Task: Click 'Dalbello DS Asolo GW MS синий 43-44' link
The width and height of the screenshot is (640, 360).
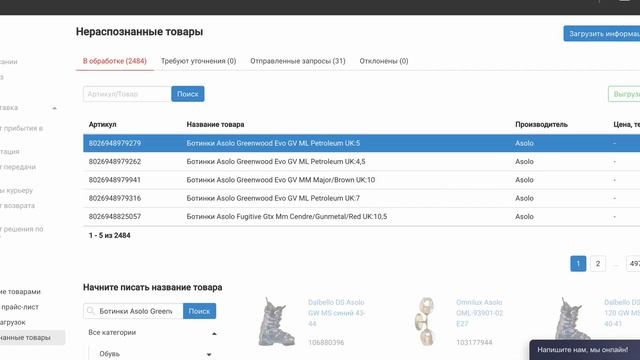Action: coord(336,313)
